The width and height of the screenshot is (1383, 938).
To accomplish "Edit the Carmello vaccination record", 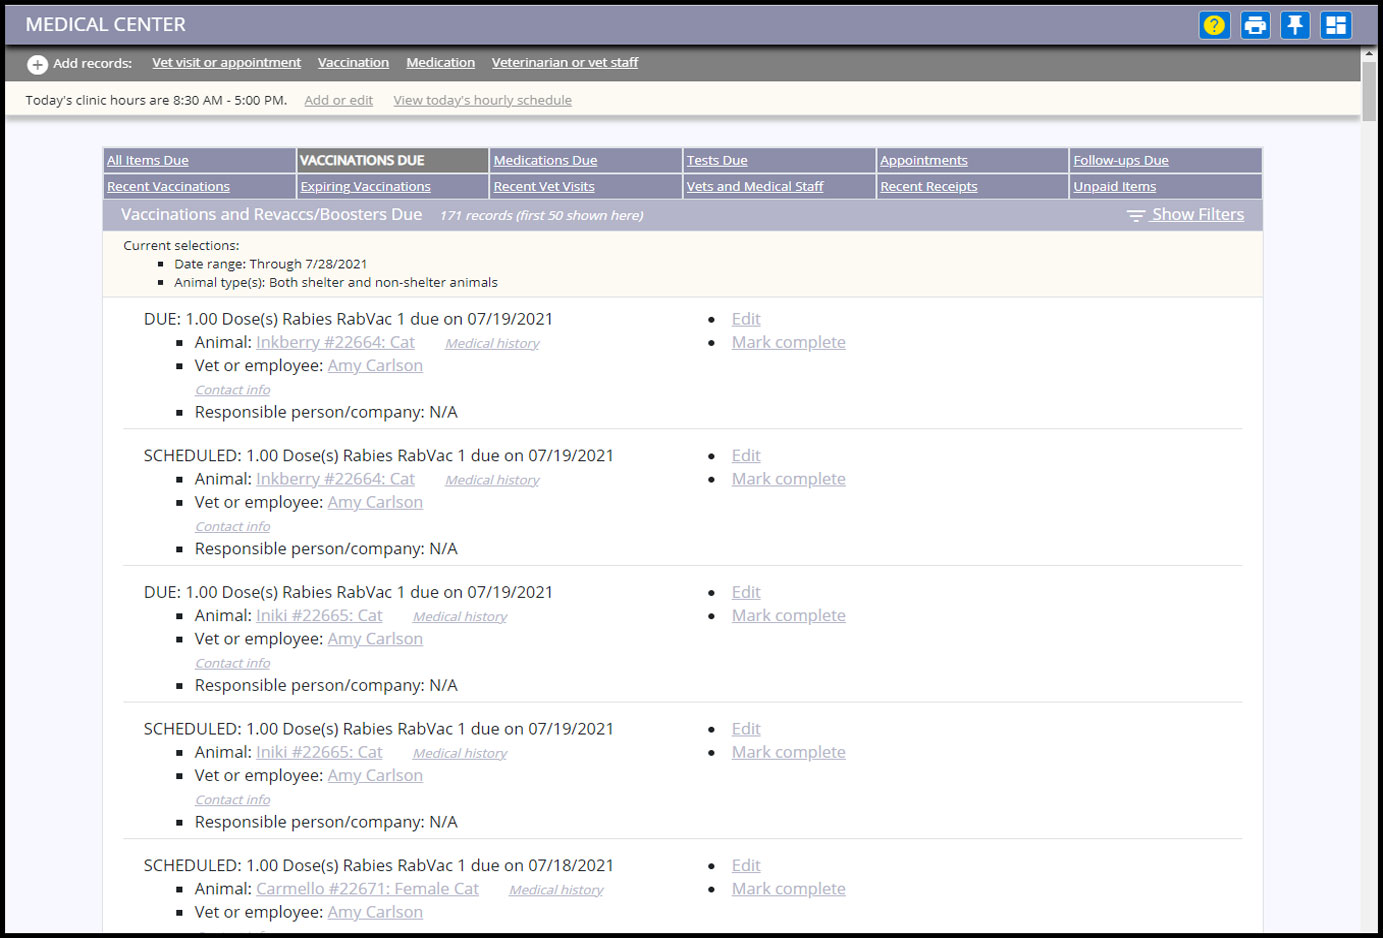I will 746,866.
